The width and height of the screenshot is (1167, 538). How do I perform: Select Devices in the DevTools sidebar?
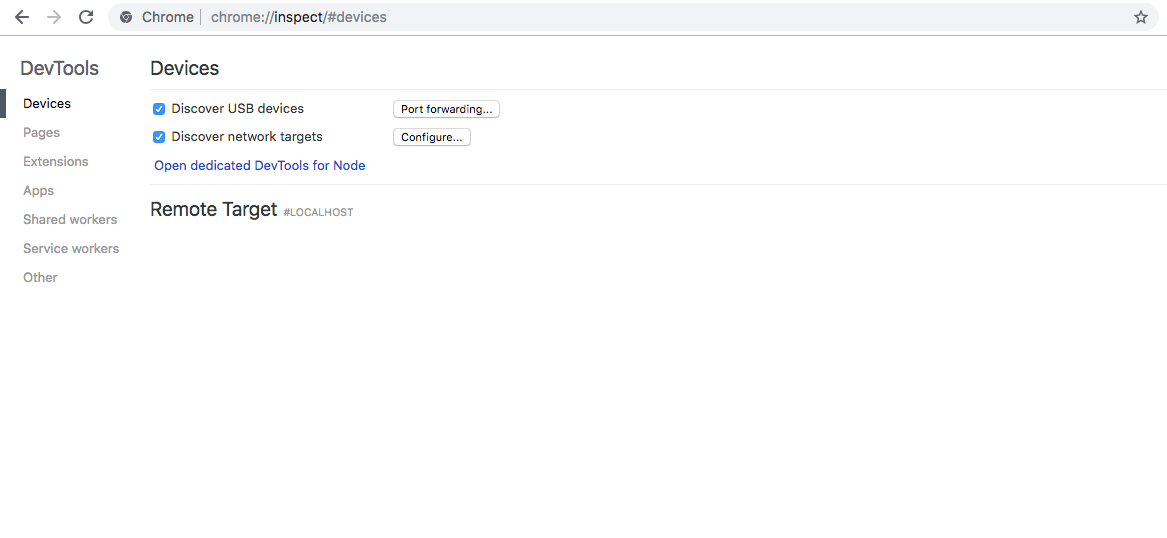tap(47, 103)
